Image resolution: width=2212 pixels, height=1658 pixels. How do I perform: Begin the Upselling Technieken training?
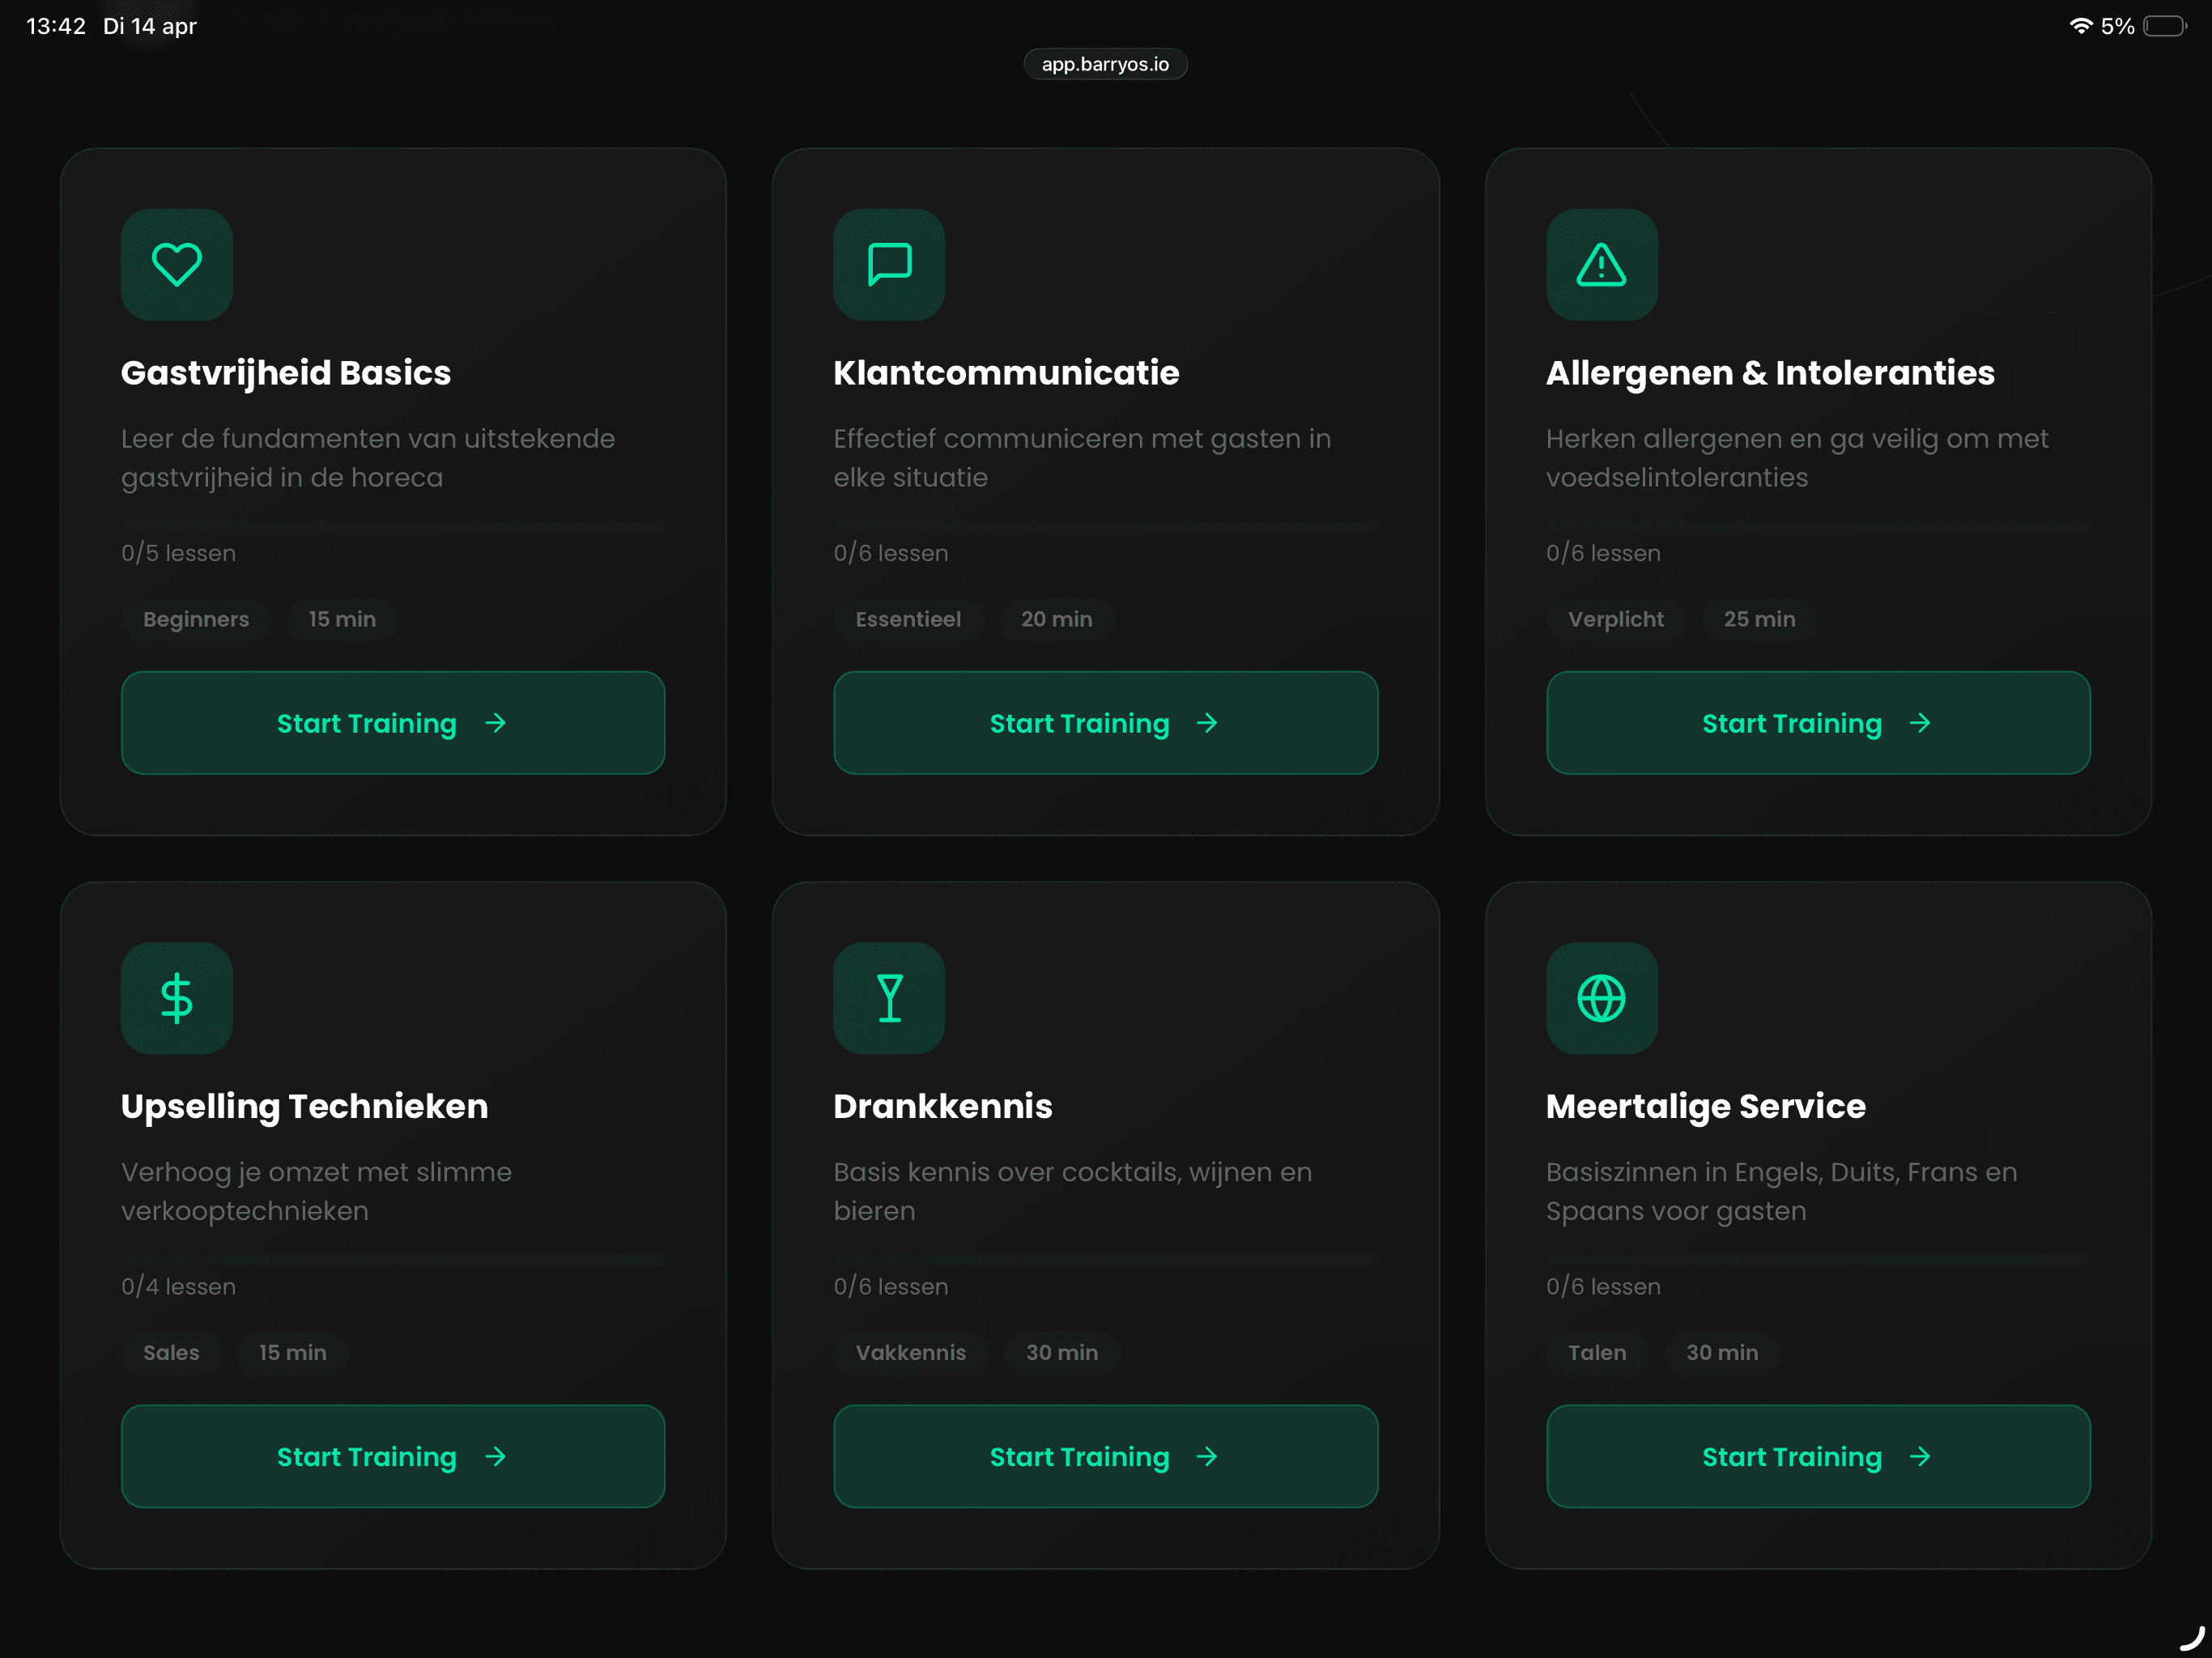(393, 1456)
